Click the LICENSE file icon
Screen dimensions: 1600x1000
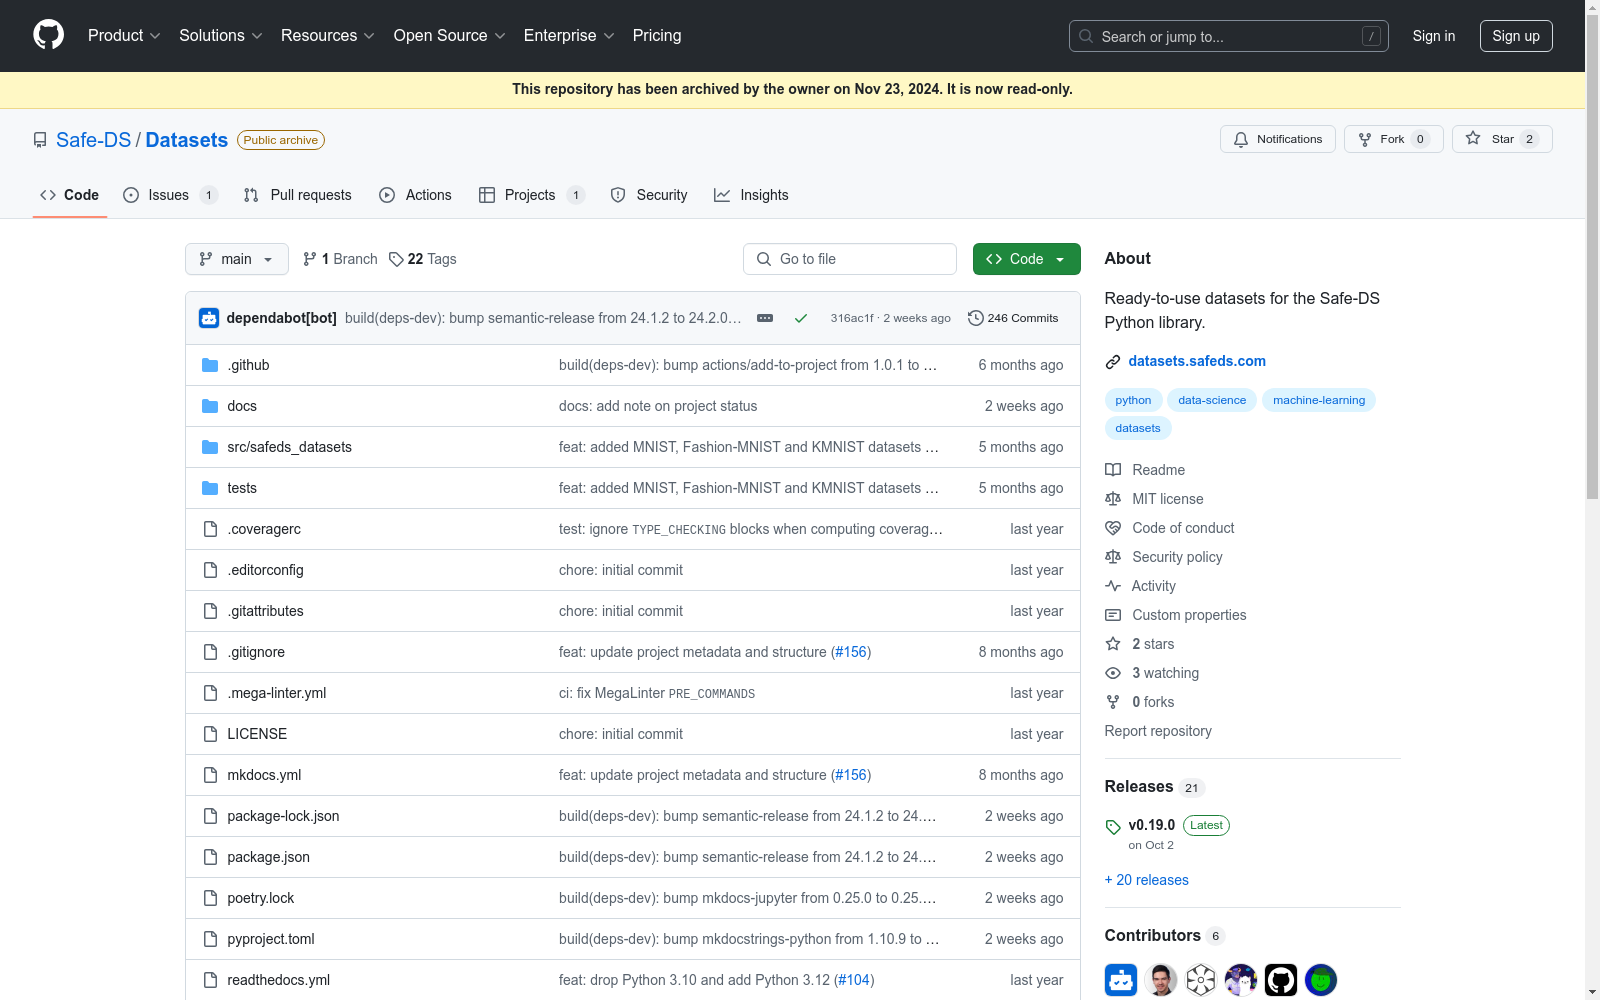coord(210,734)
